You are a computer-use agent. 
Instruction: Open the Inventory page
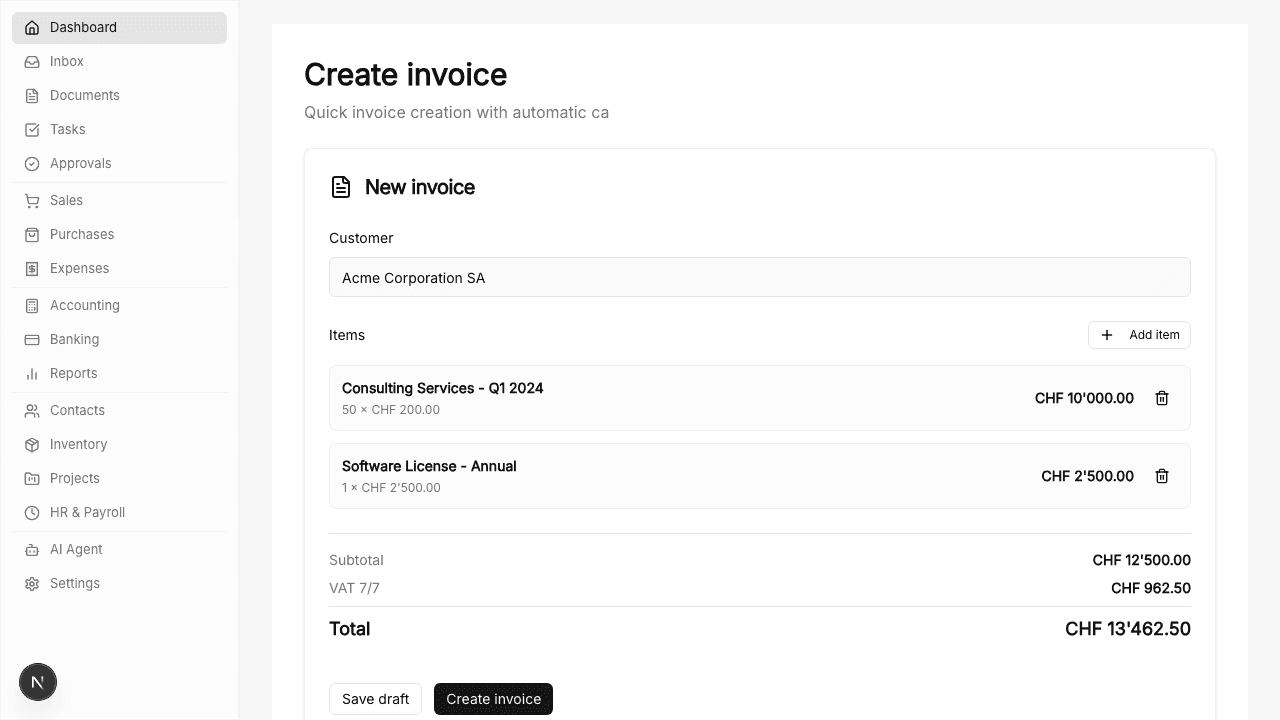31,444
